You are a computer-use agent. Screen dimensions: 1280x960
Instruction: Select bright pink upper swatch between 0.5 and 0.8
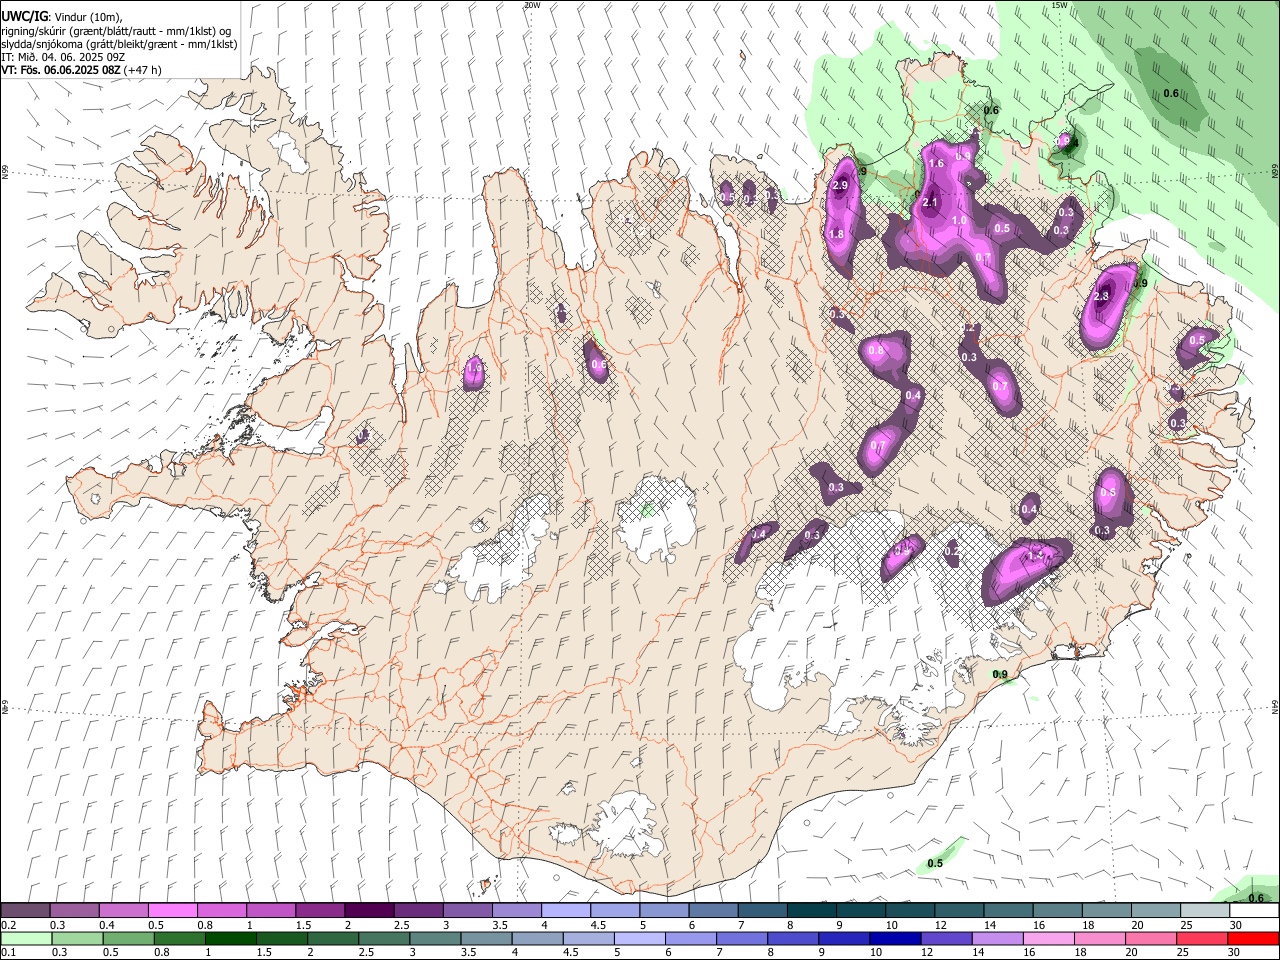(x=173, y=911)
